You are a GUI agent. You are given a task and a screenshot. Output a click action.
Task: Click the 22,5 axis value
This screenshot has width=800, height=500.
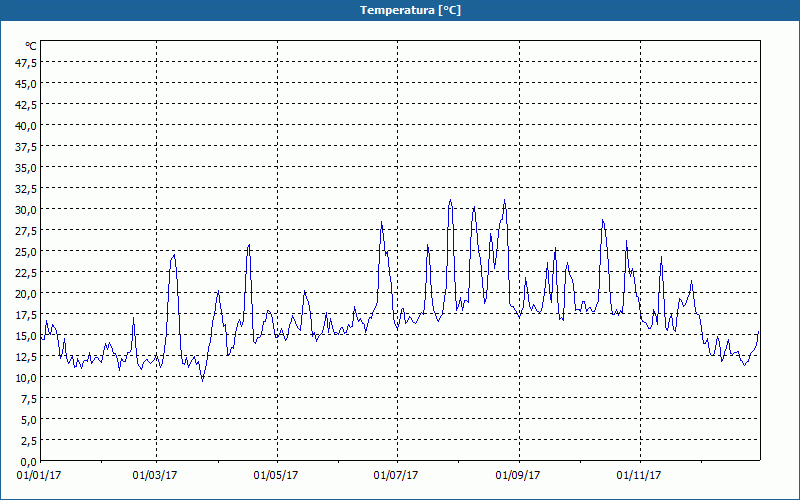[26, 272]
